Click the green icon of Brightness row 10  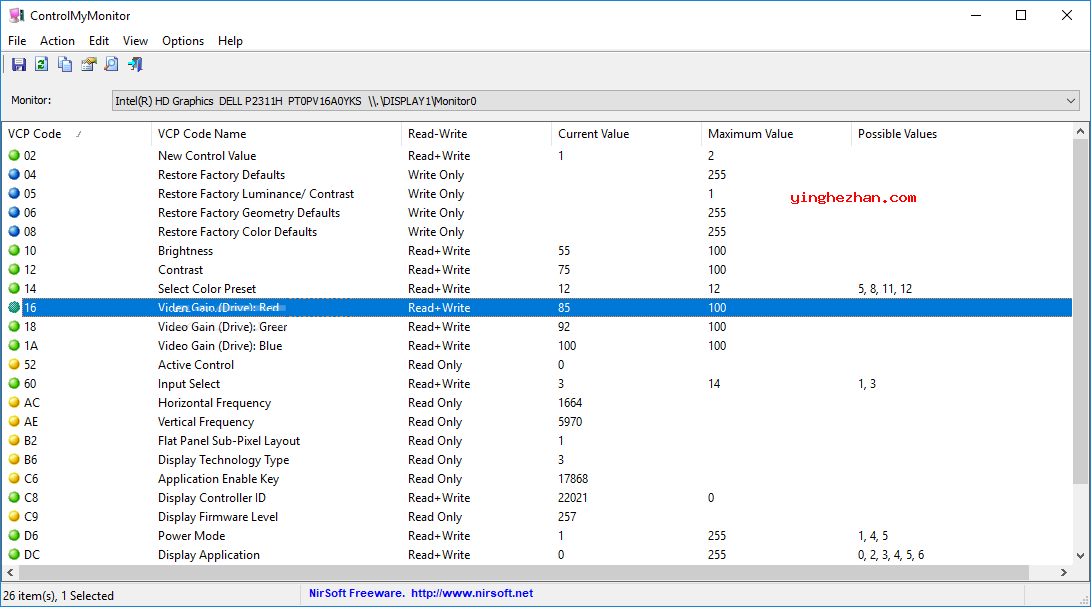point(14,251)
